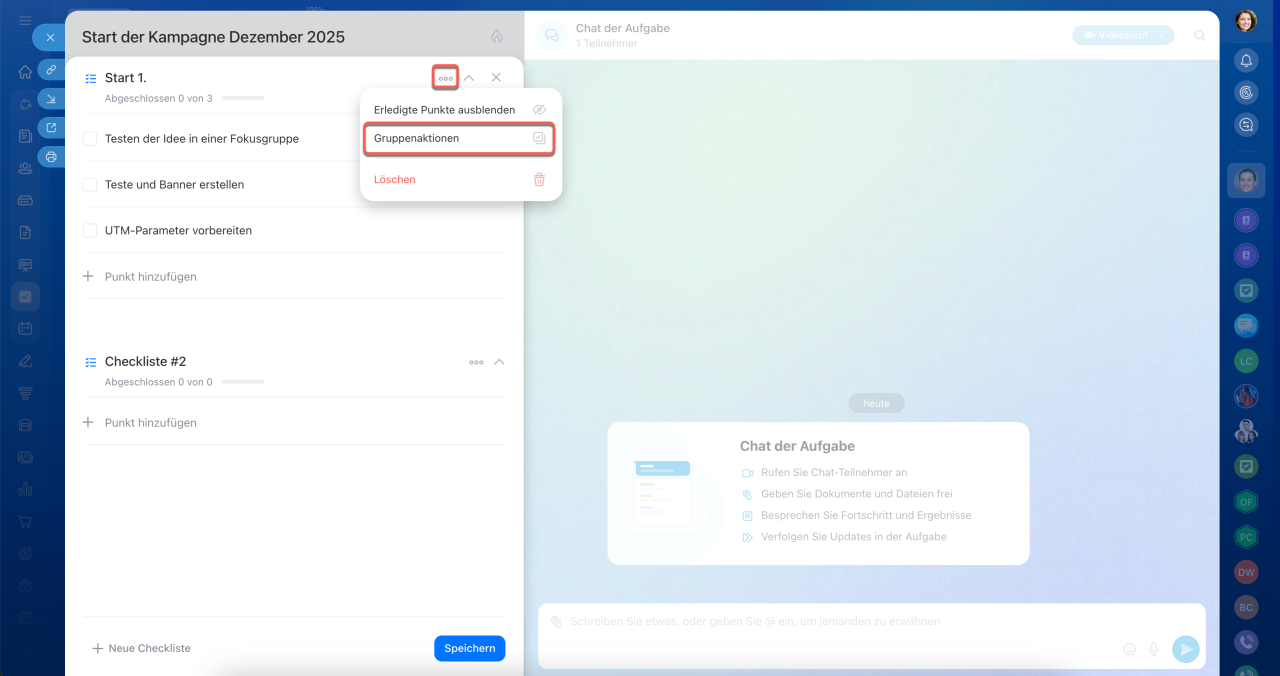
Task: Click the flame priority icon in task header
Action: pyautogui.click(x=497, y=37)
